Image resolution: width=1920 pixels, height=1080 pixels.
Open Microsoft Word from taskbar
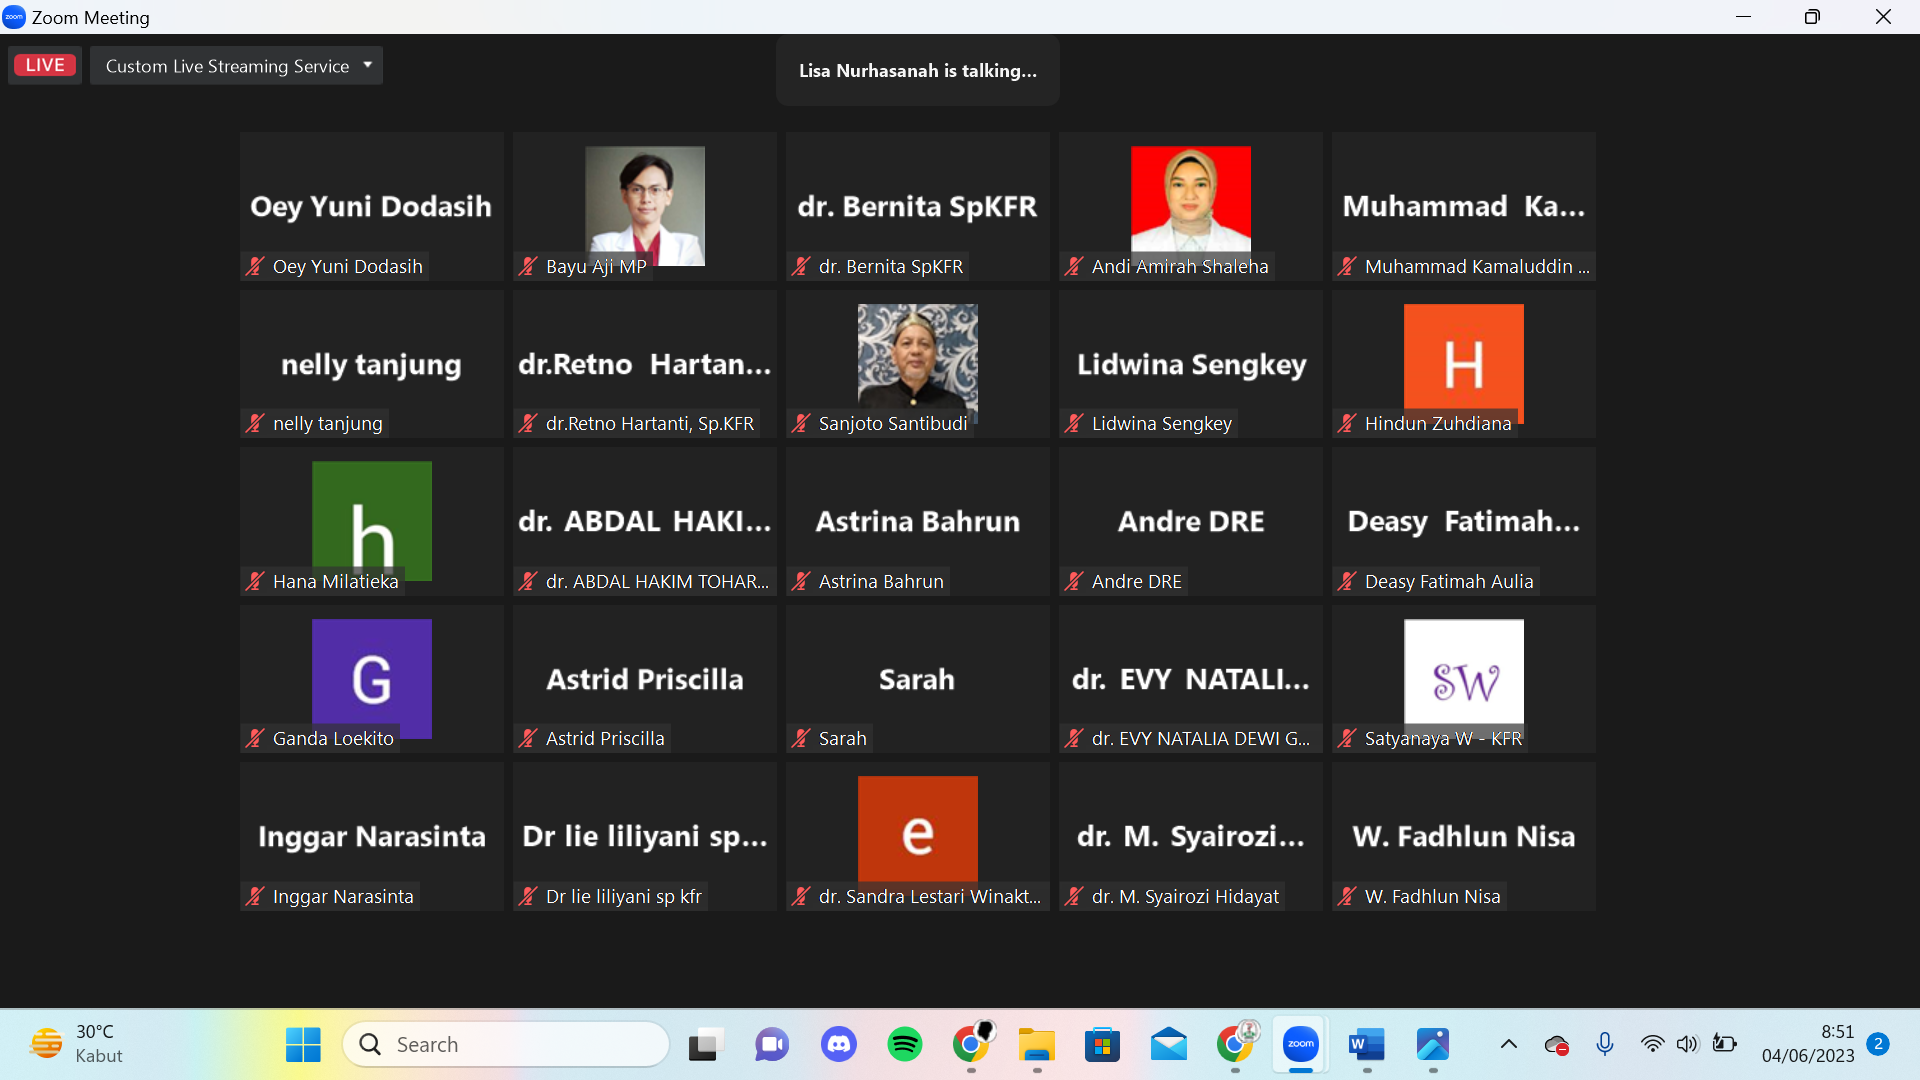point(1366,1044)
